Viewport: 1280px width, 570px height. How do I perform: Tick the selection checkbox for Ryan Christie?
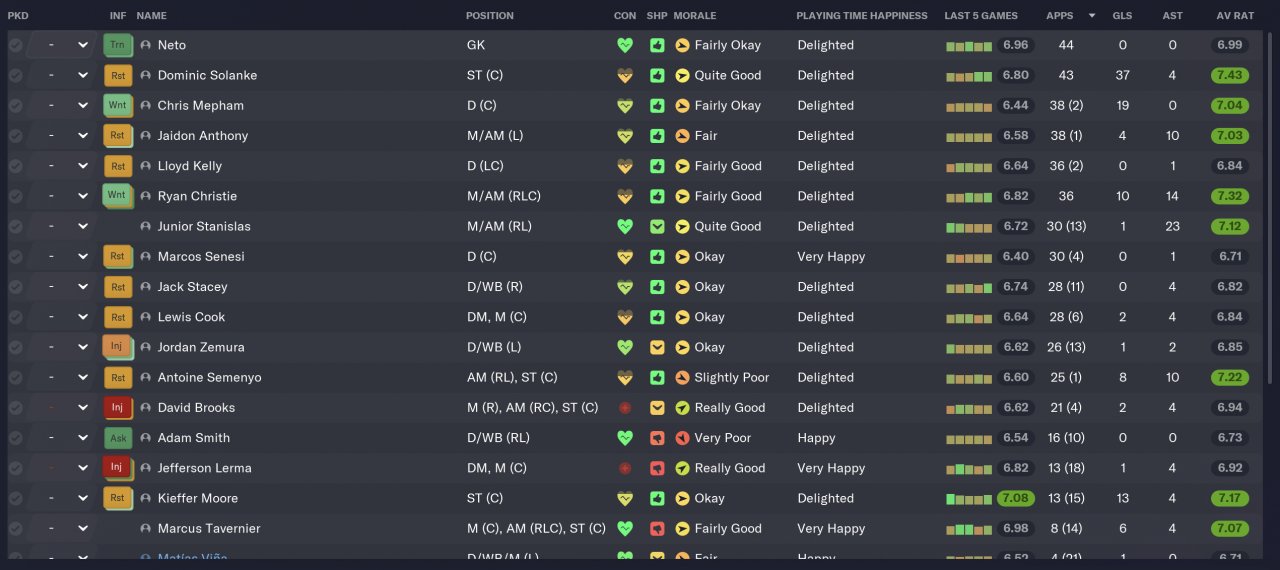[15, 196]
